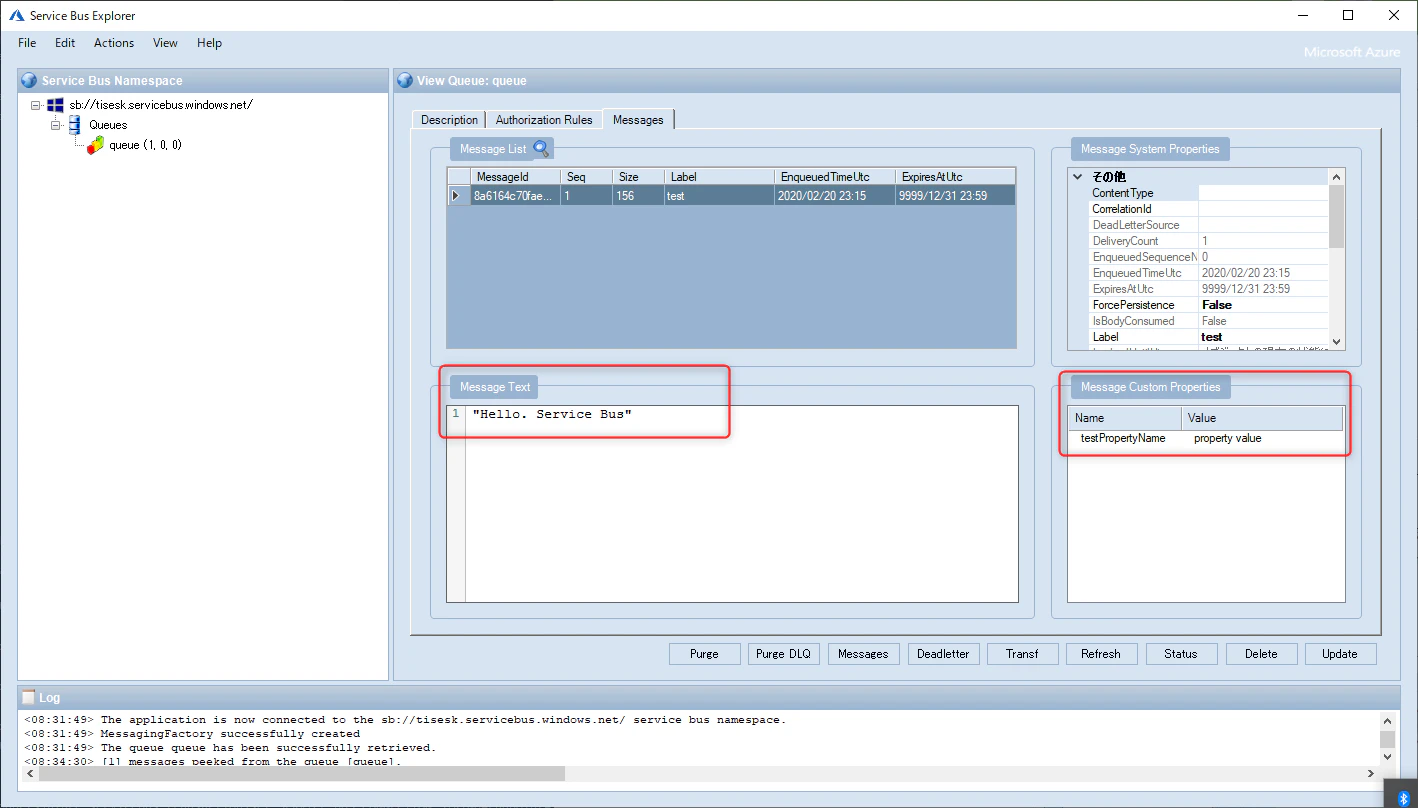
Task: Click the Update button
Action: click(1340, 654)
